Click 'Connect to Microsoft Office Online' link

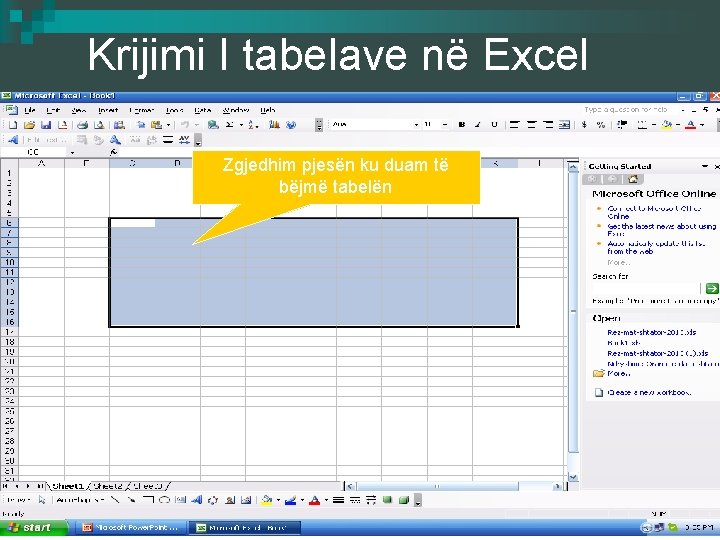[x=654, y=212]
